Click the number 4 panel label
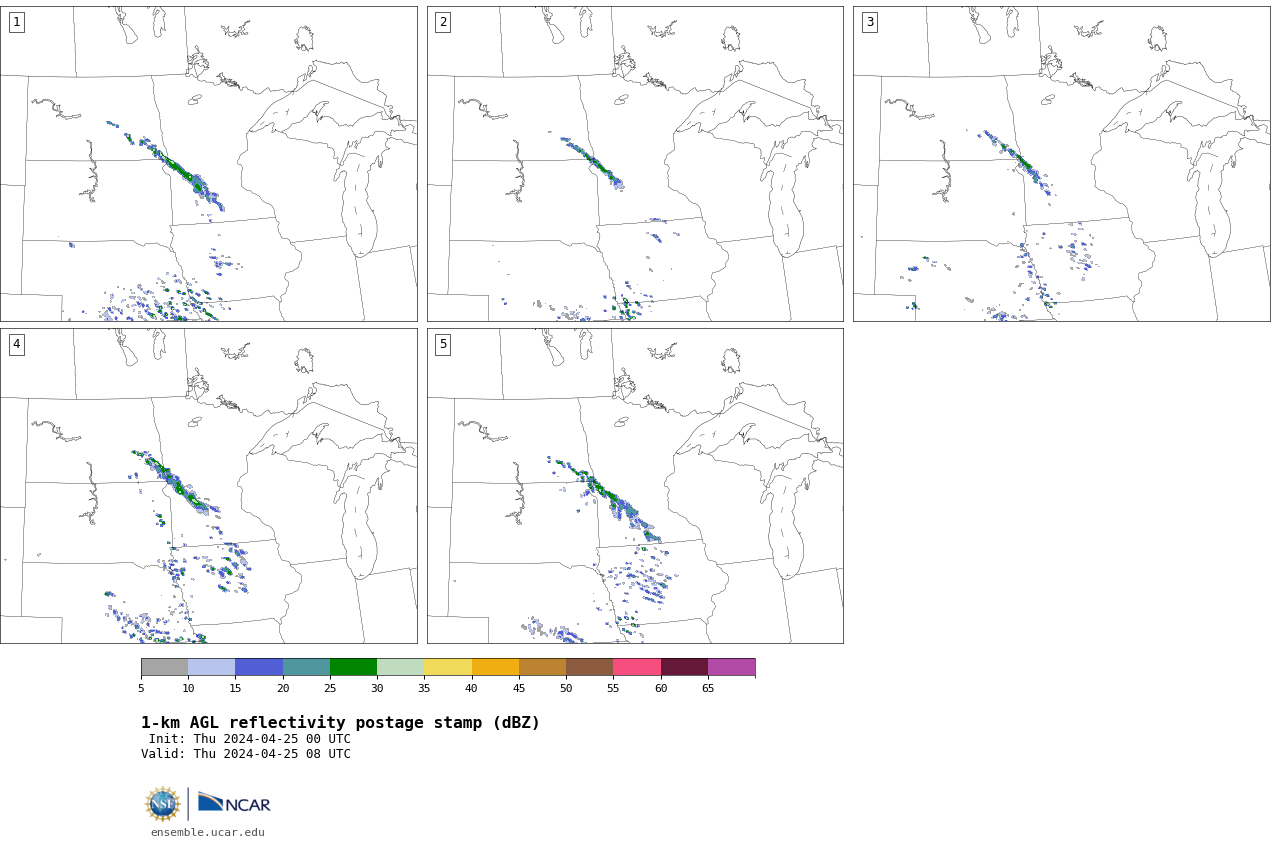Screen dimensions: 1280x844 pos(16,344)
